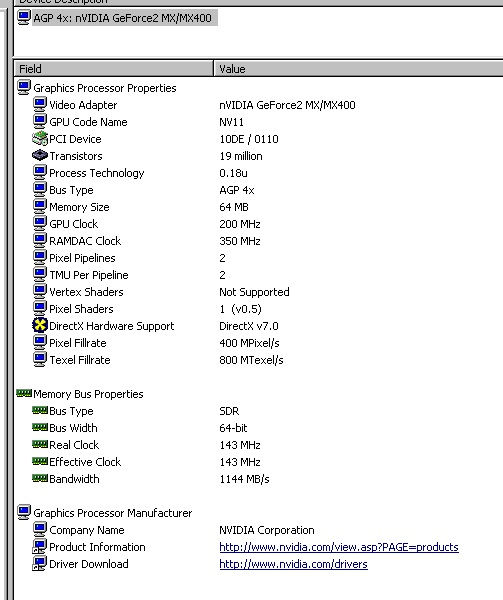Click the Graphics Processor Properties group icon
The height and width of the screenshot is (600, 503).
pos(24,88)
